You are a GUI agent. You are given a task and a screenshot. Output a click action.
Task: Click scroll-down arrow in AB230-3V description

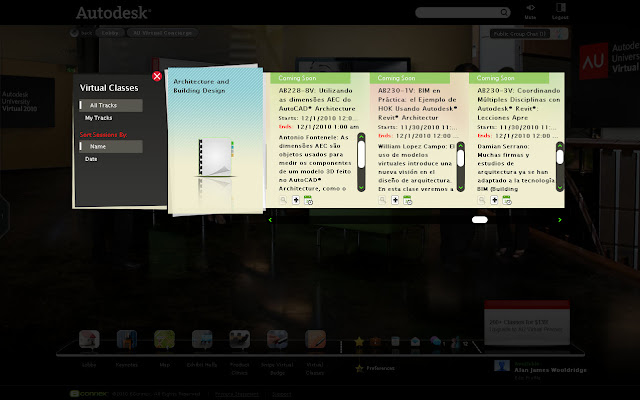pos(560,187)
